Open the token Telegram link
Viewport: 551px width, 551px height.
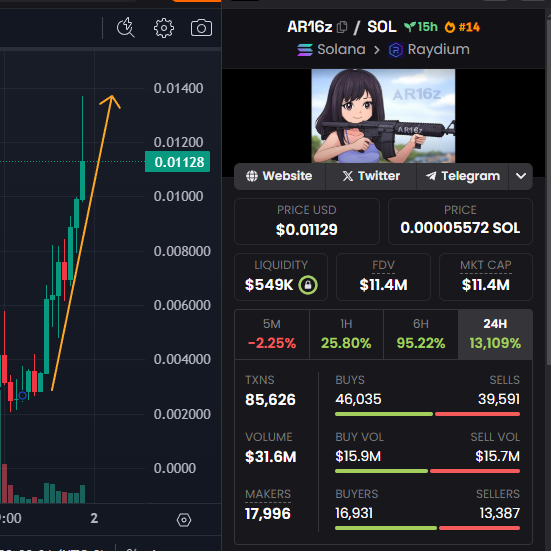(x=462, y=176)
